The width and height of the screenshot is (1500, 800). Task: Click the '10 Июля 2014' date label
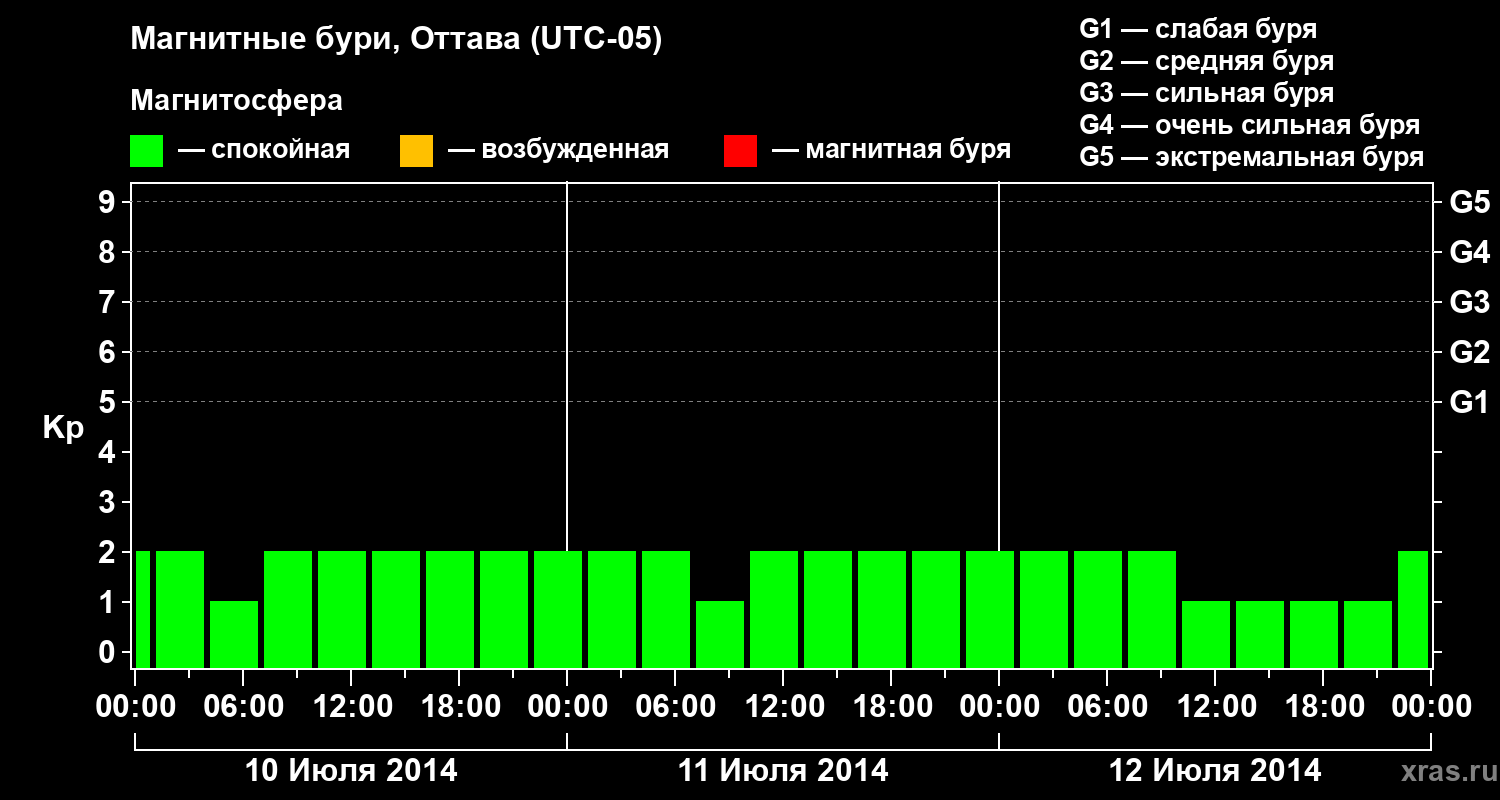coord(351,771)
